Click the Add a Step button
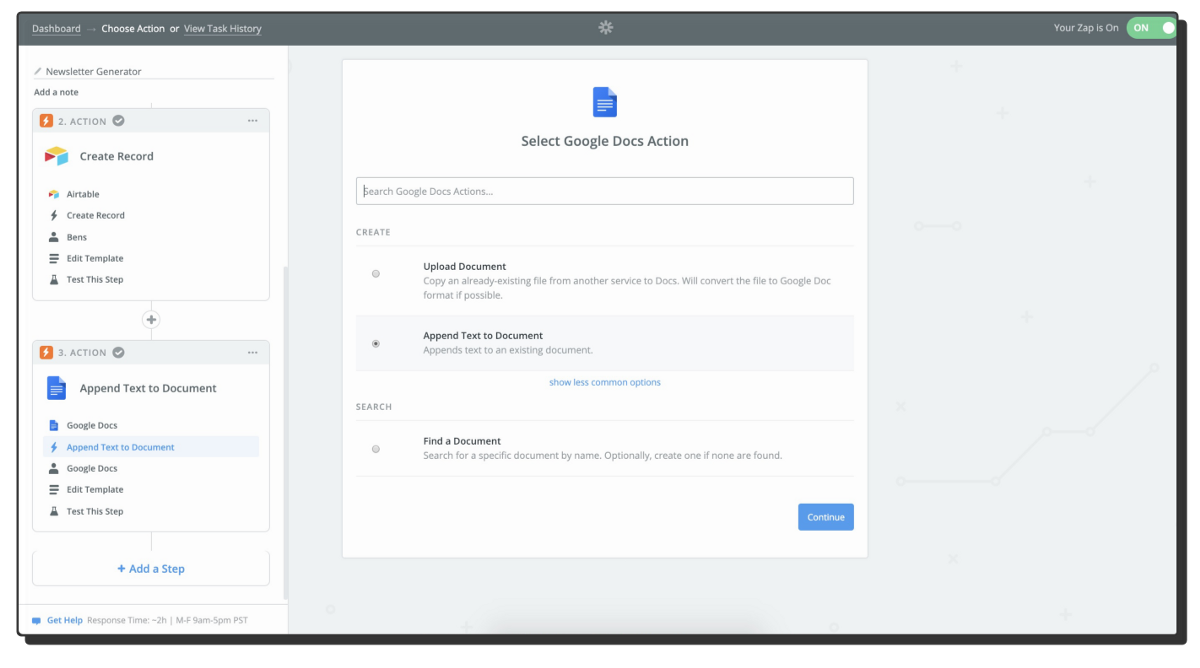The image size is (1200, 668). click(x=151, y=569)
